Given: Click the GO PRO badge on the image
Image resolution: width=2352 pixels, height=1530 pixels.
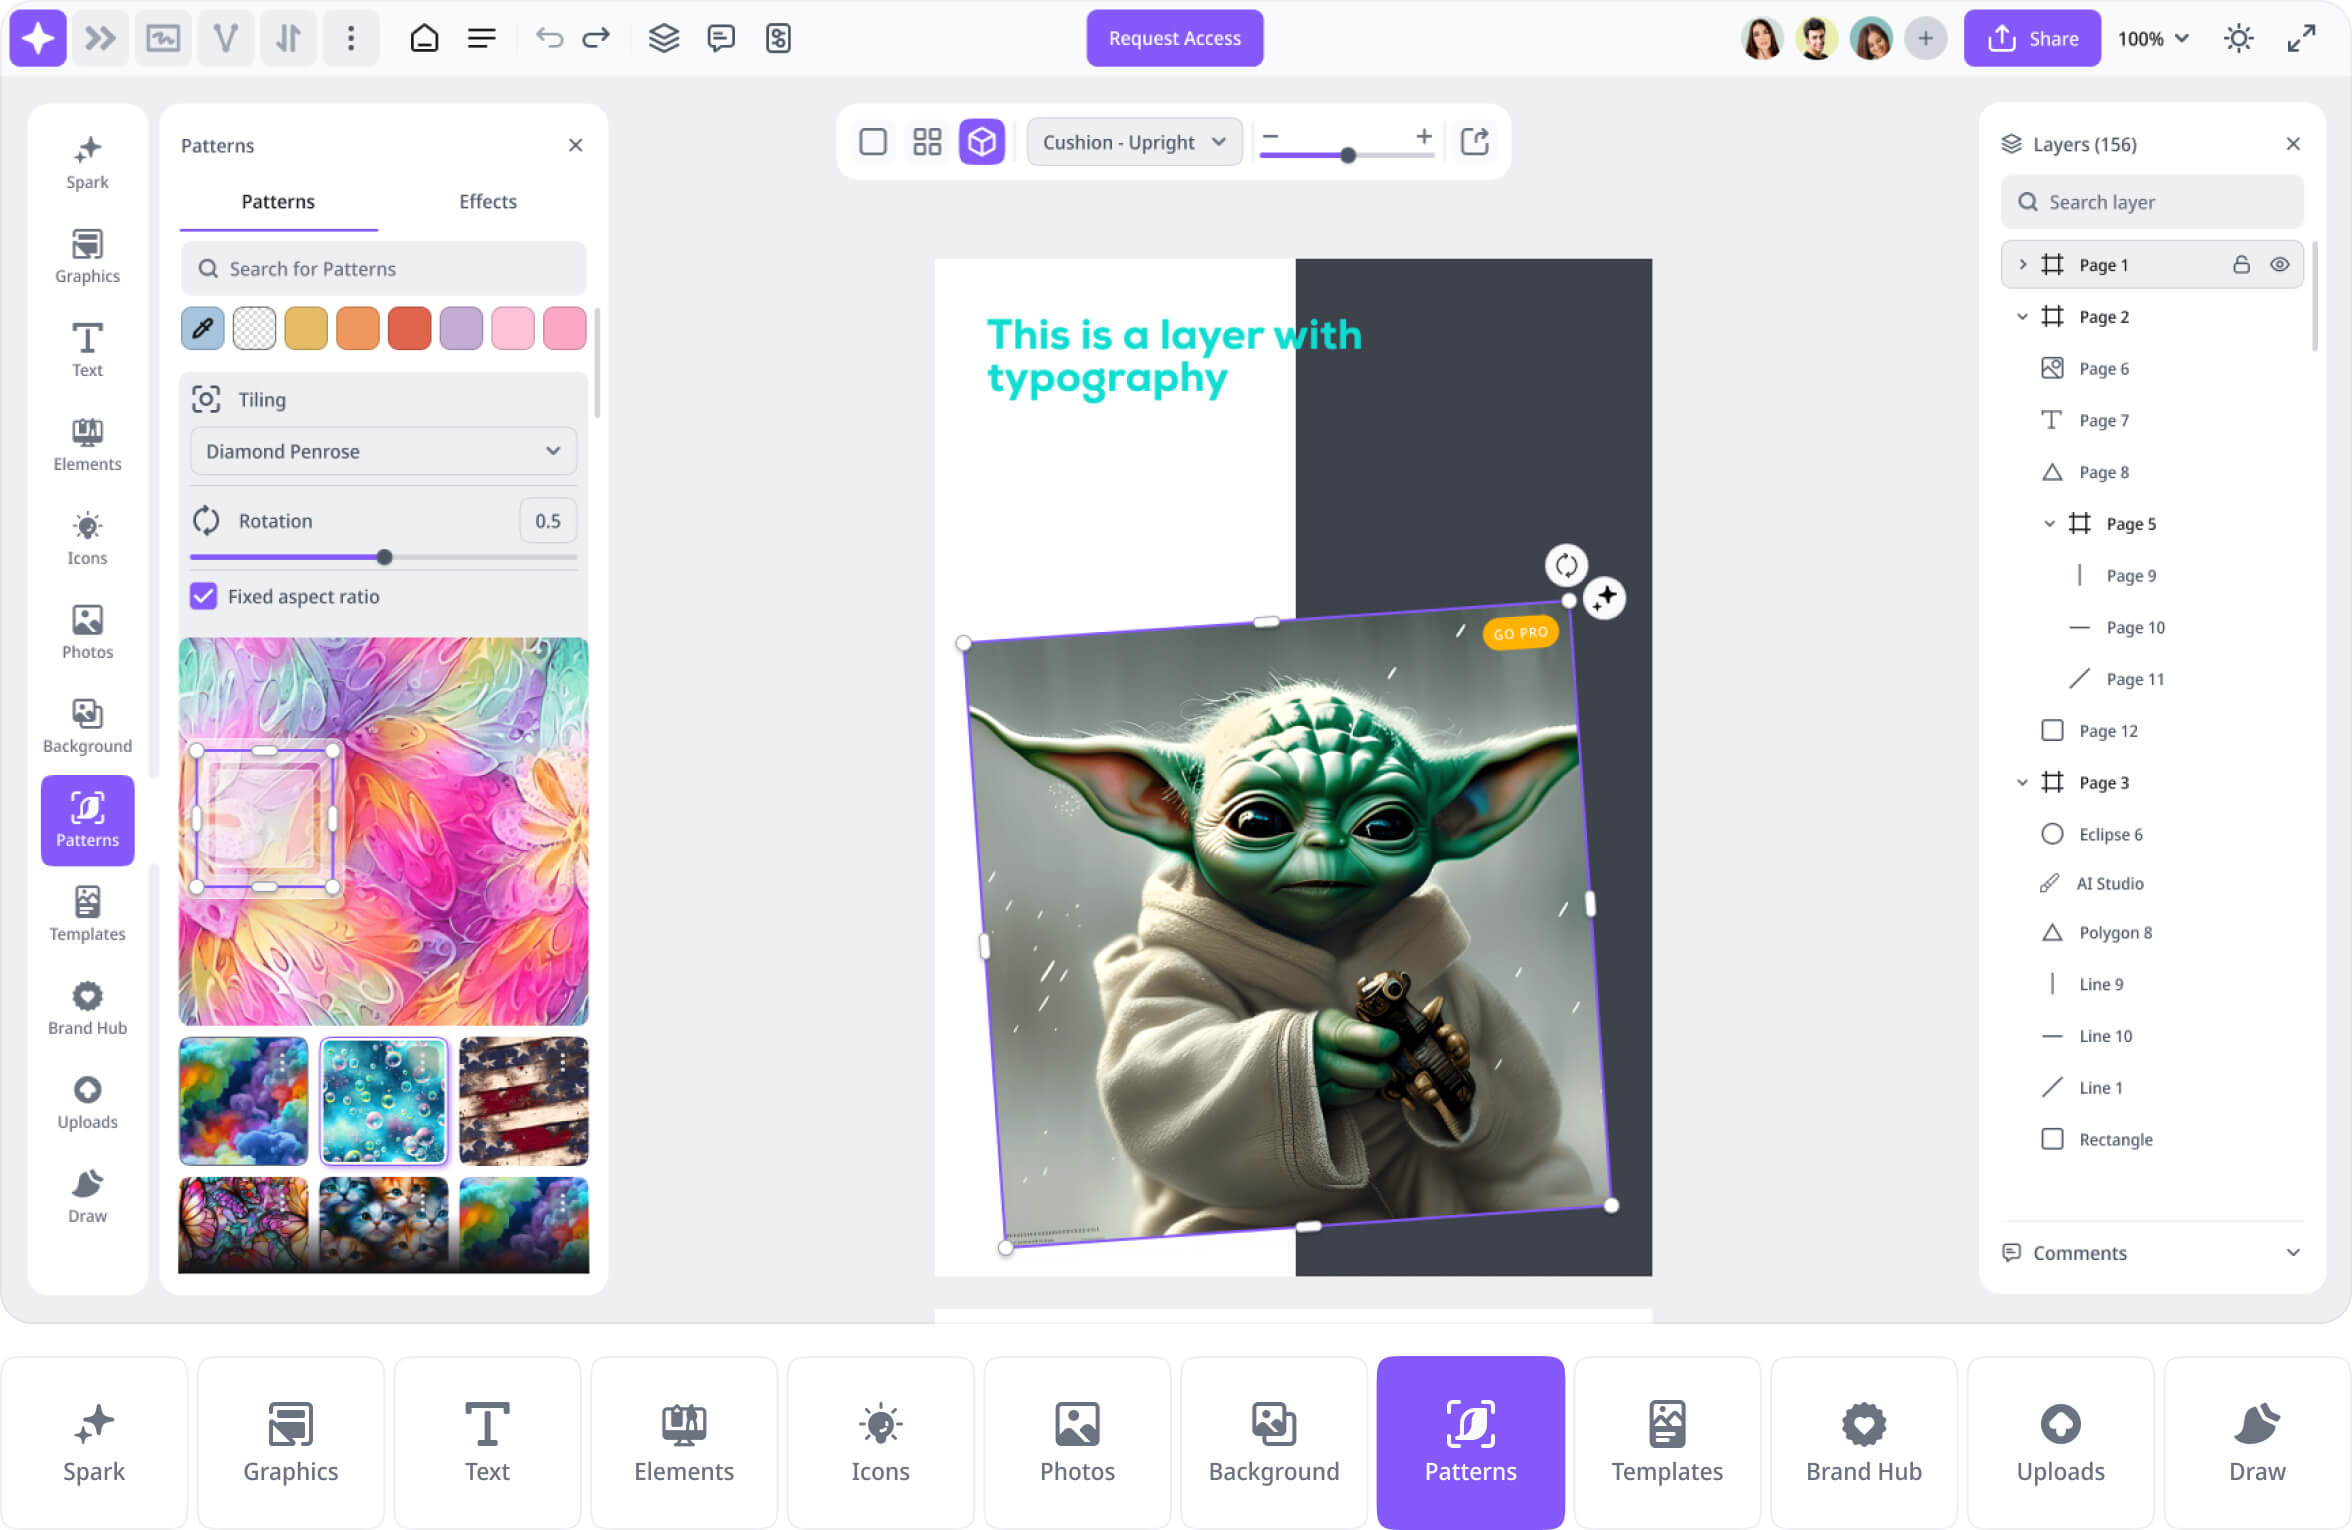Looking at the screenshot, I should (1520, 633).
